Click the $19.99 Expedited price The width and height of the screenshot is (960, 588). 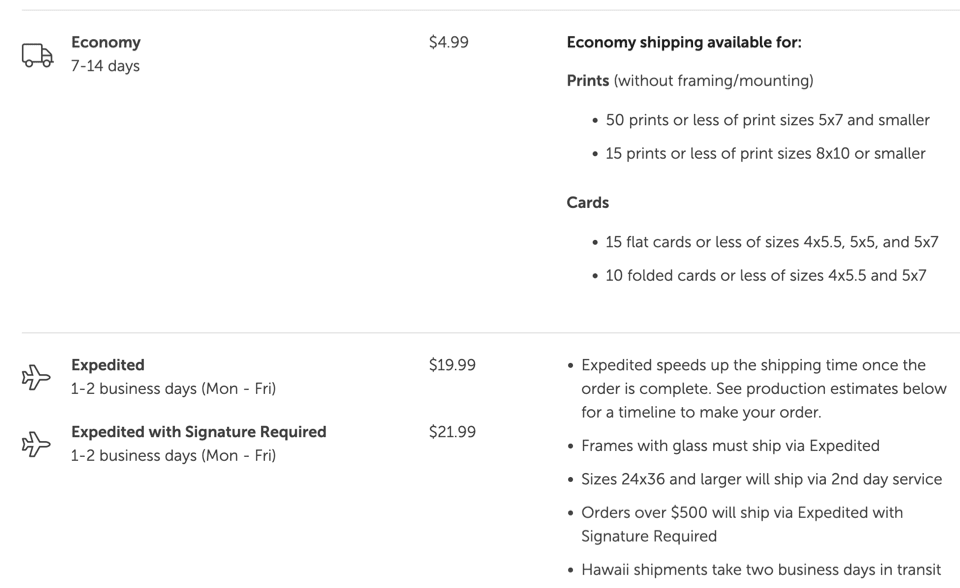(x=452, y=365)
